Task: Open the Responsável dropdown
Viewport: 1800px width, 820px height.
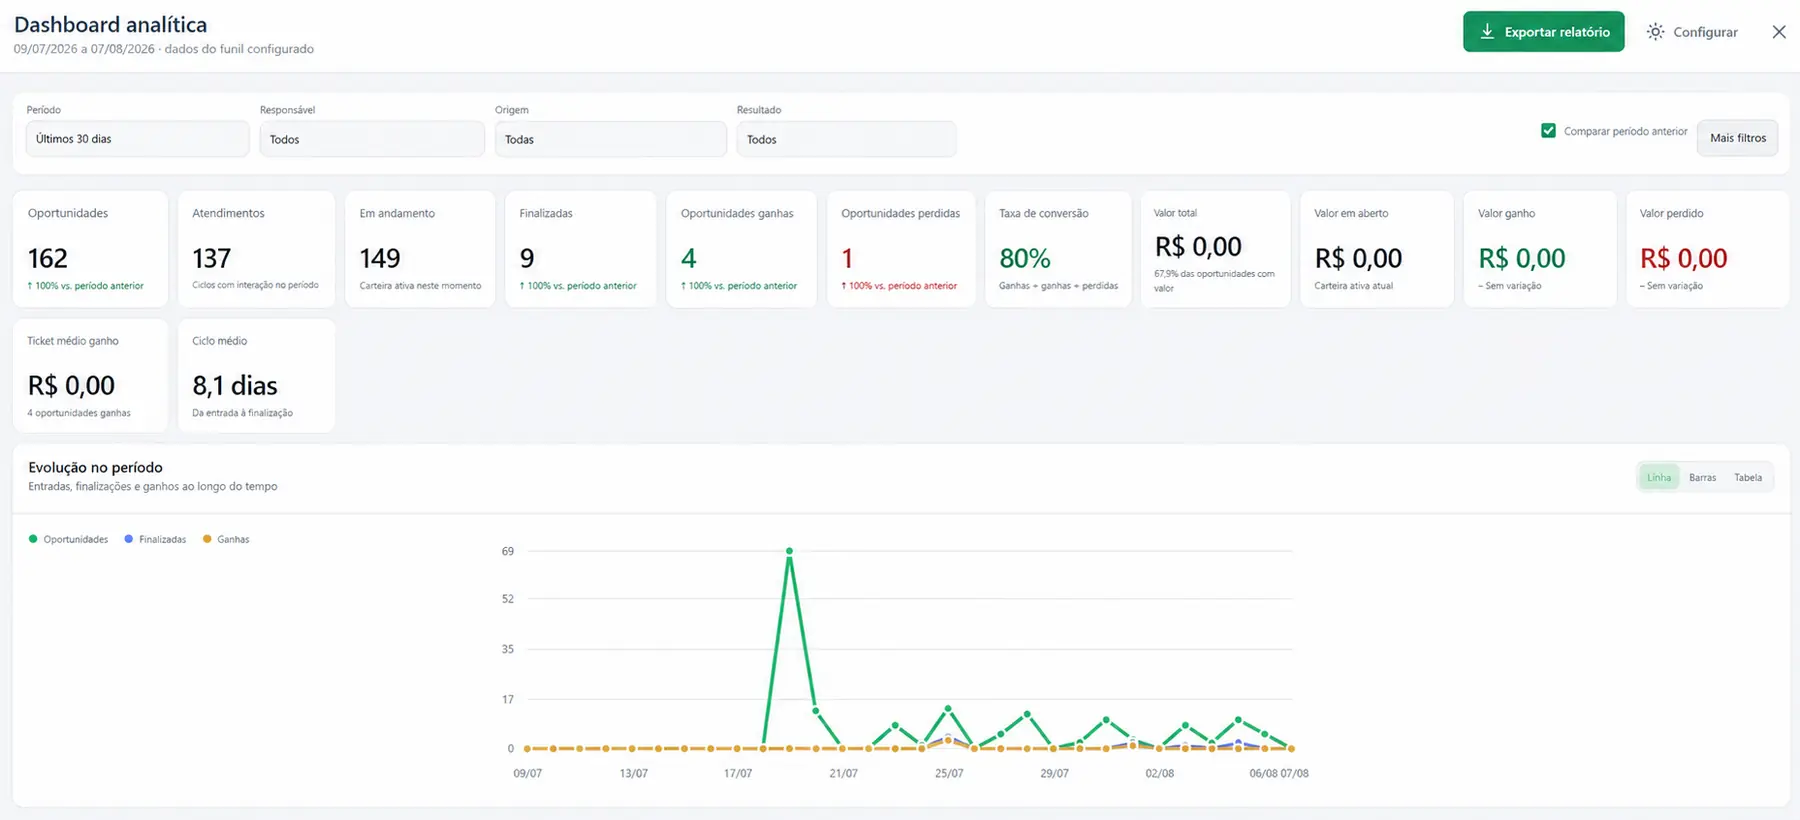Action: click(372, 139)
